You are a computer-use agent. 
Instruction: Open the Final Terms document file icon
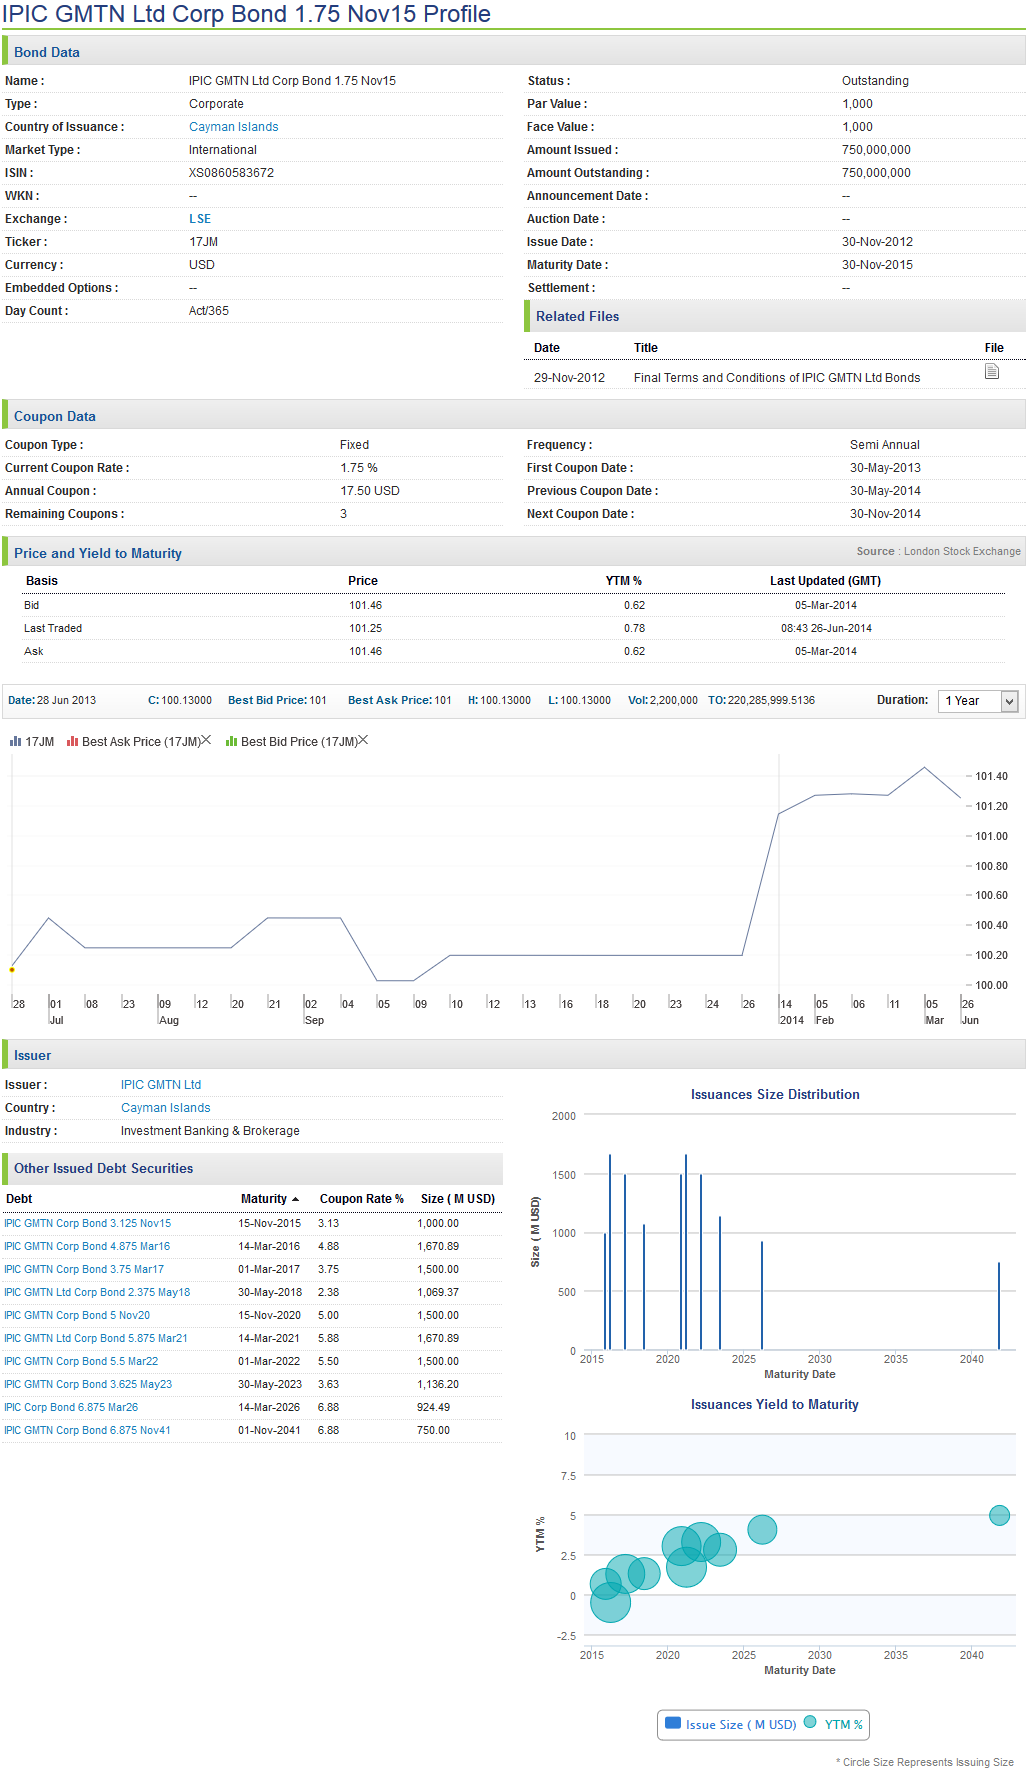pyautogui.click(x=991, y=372)
